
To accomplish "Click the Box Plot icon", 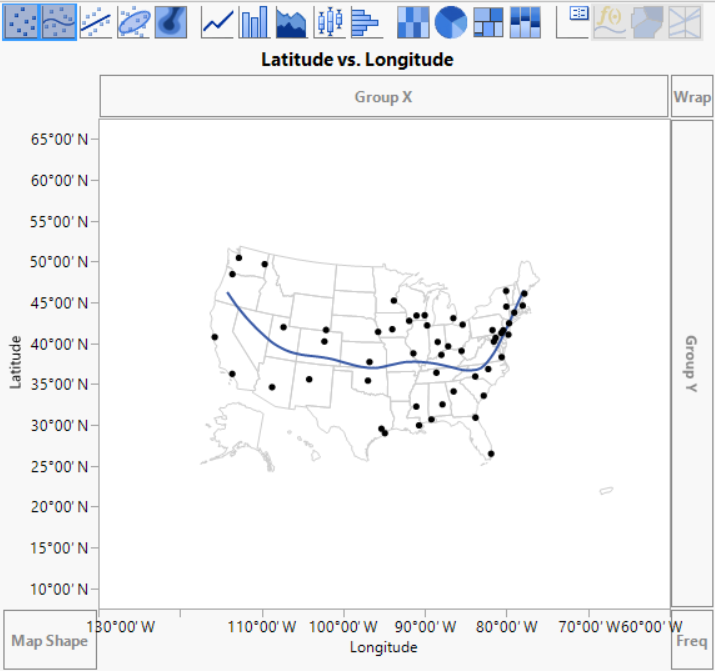I will coord(328,20).
